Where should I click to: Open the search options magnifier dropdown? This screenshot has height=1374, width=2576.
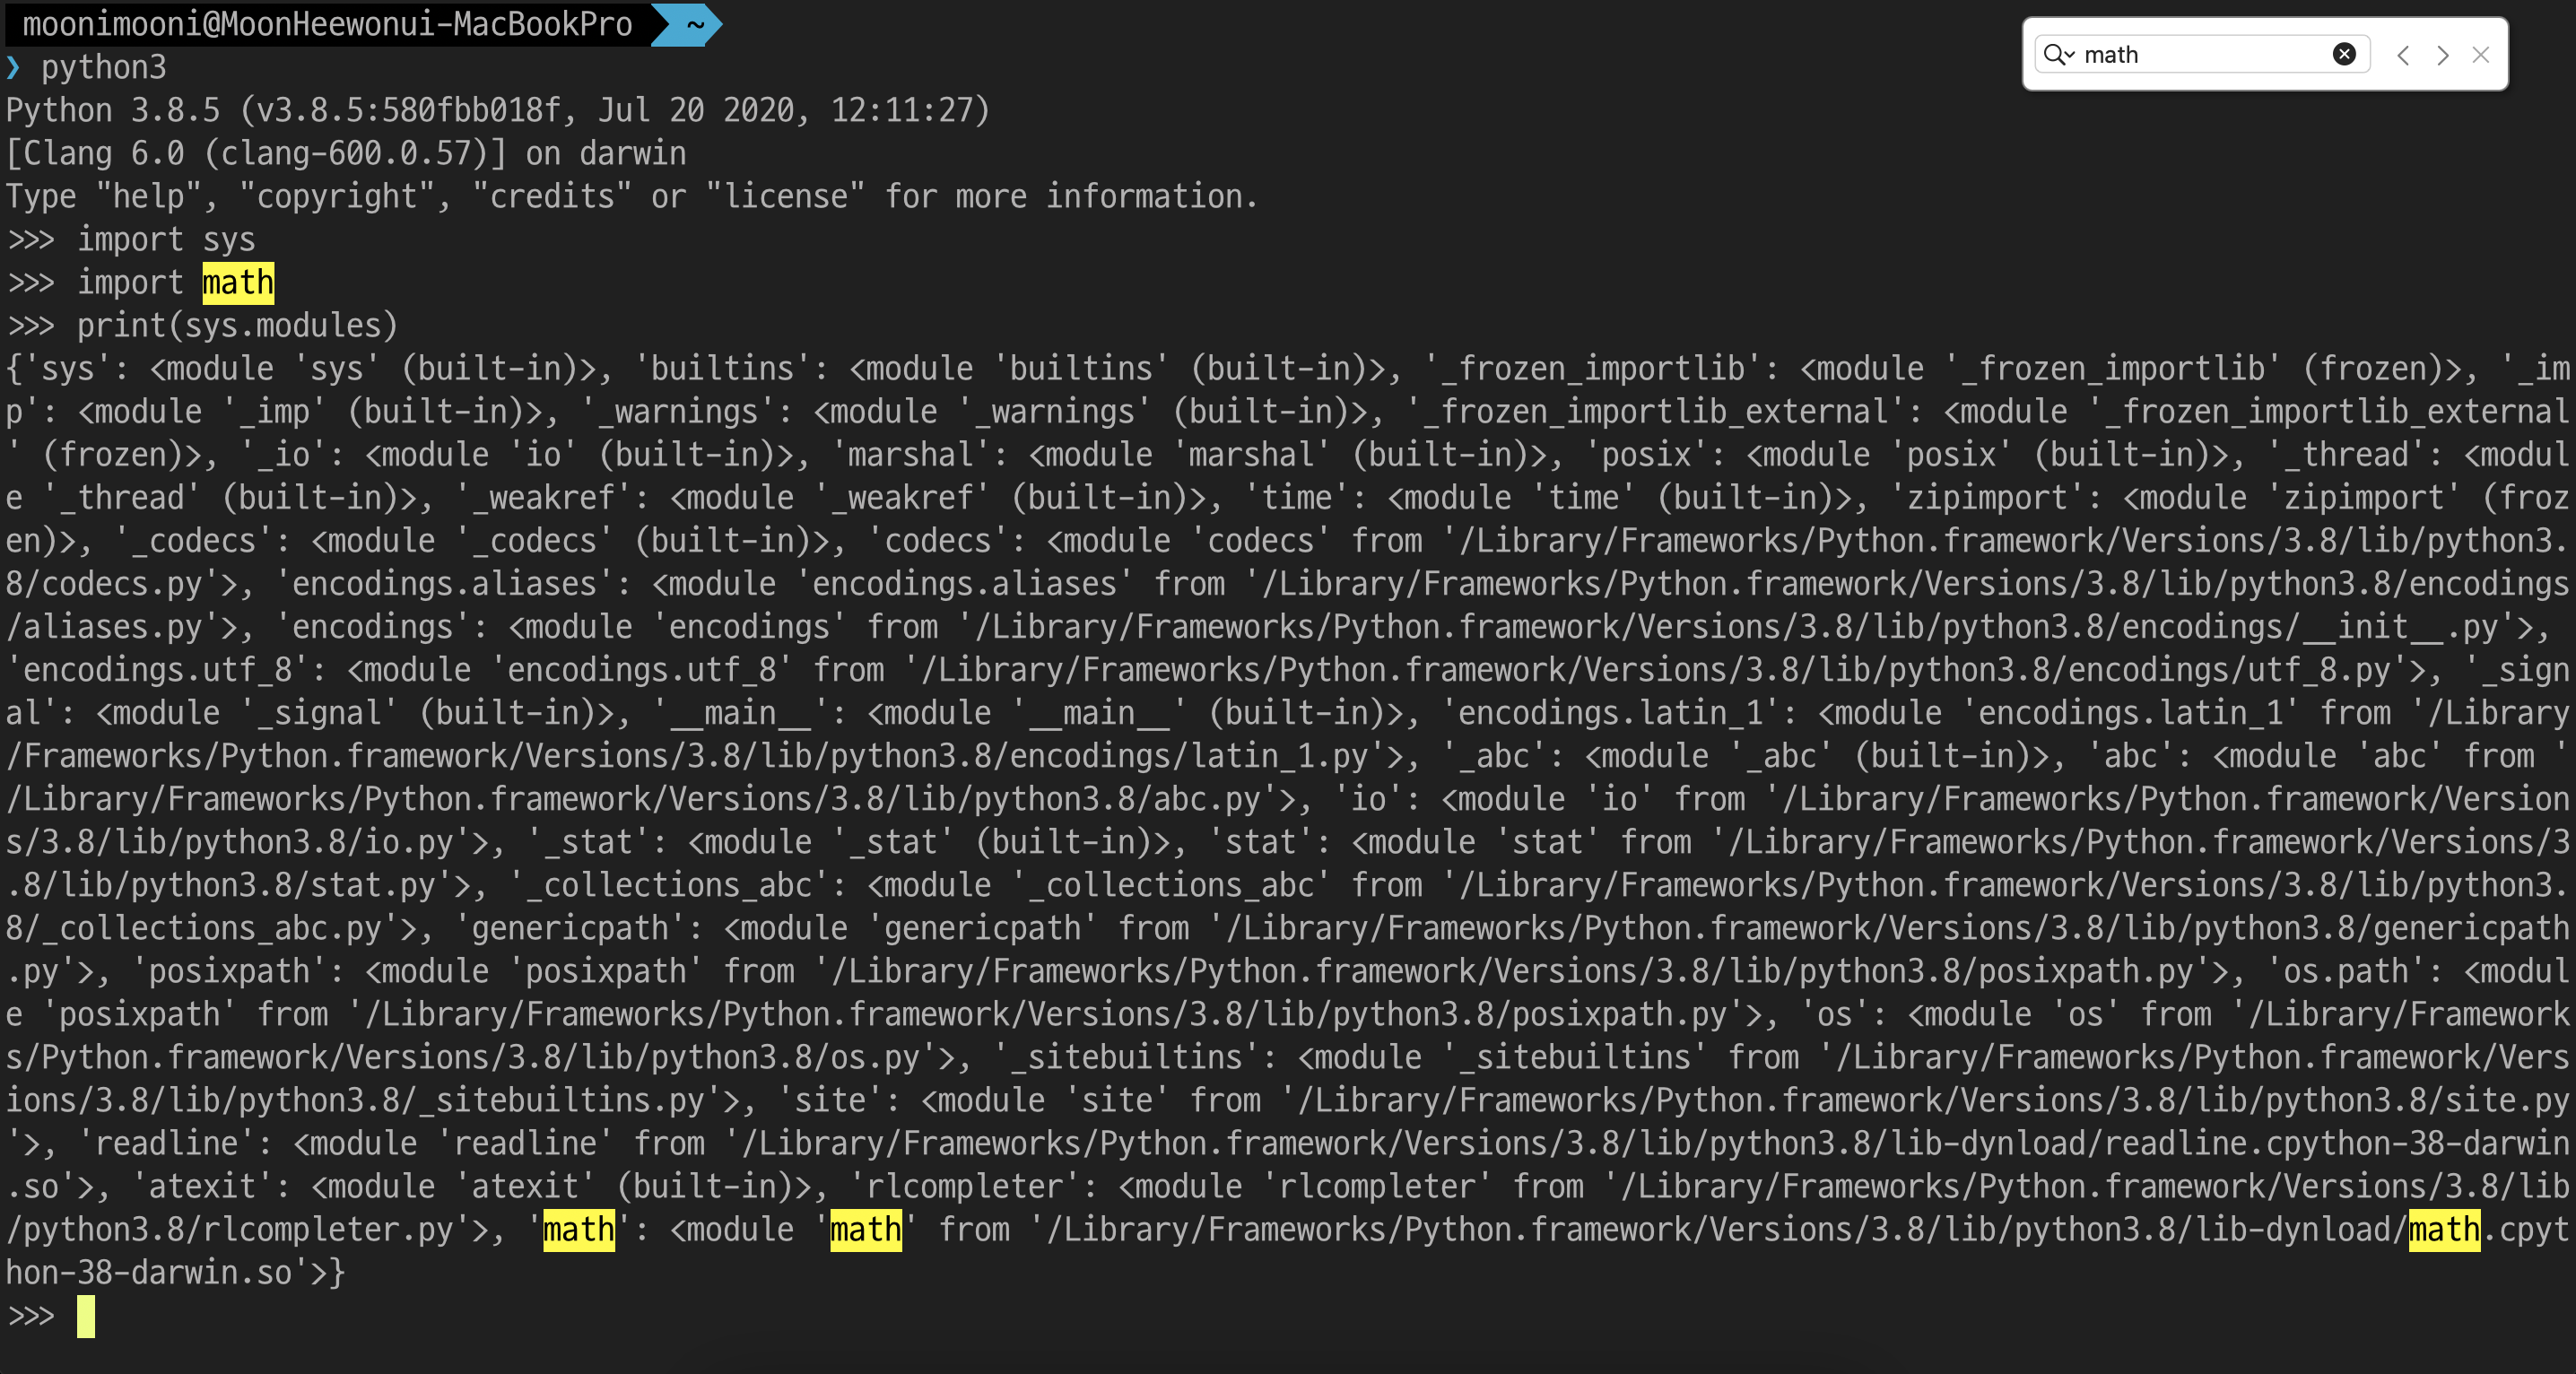(x=2059, y=55)
